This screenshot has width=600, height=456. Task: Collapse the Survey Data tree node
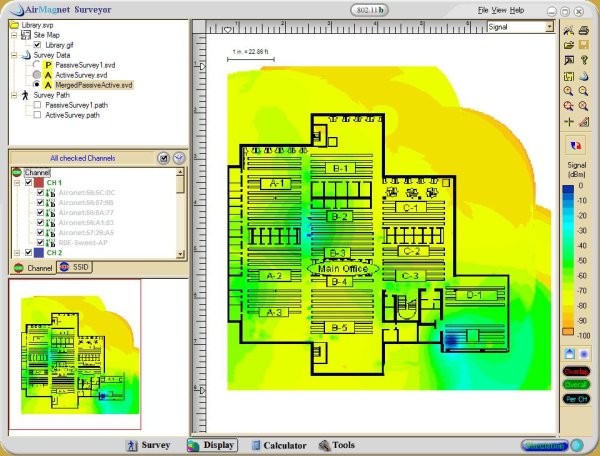14,55
